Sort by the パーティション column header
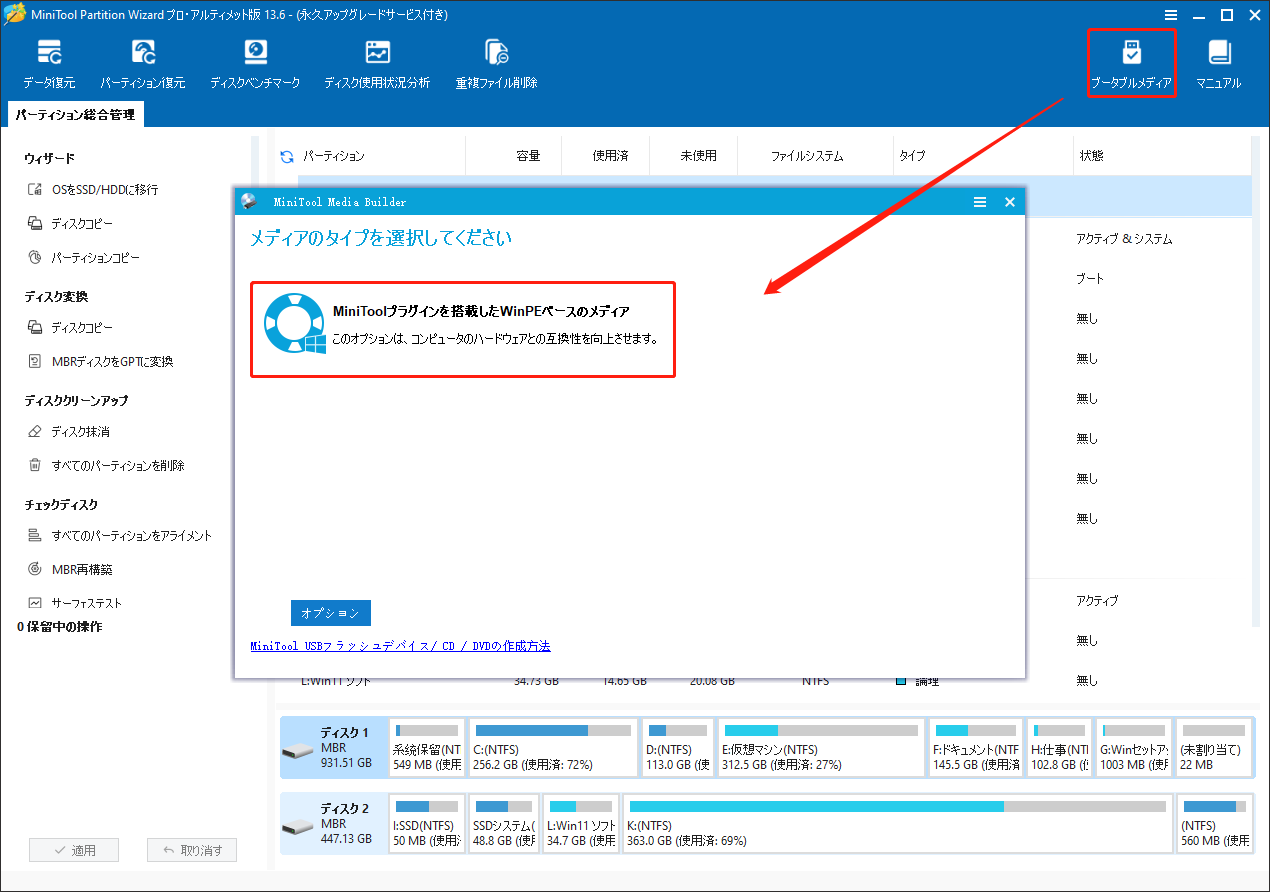1270x892 pixels. (334, 156)
